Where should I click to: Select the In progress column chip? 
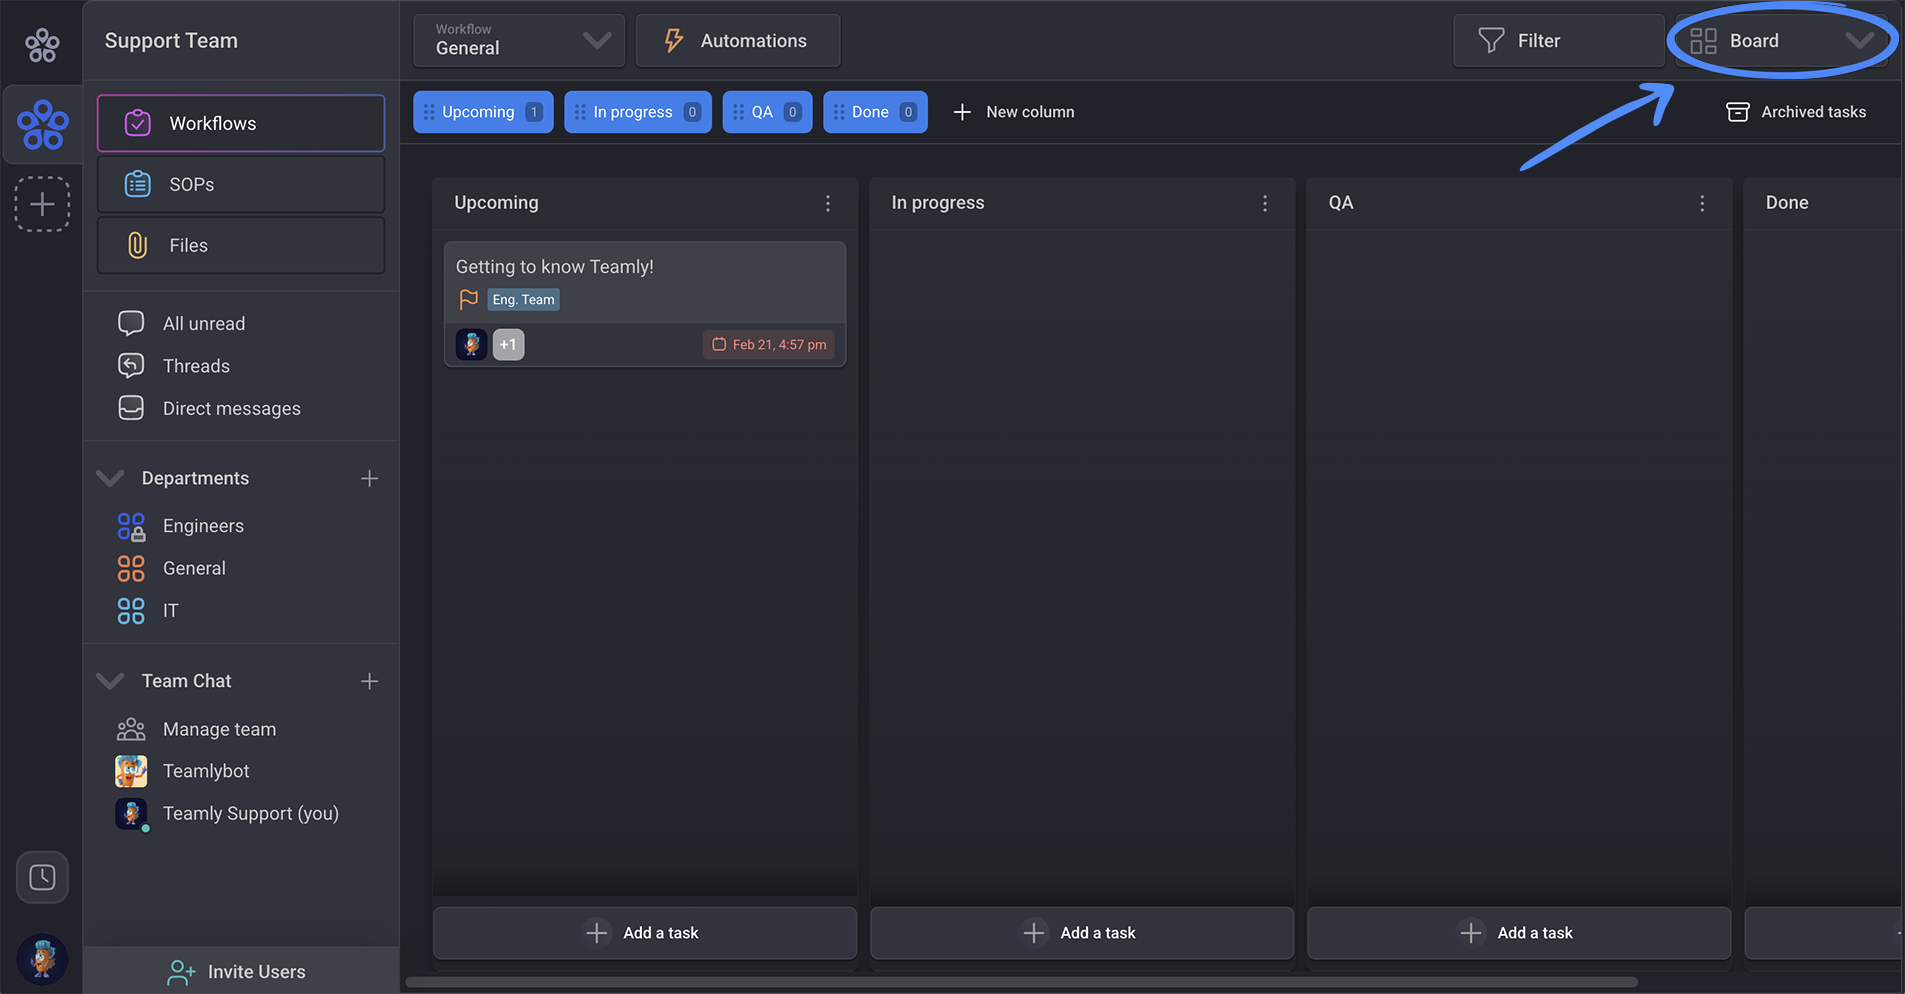[638, 112]
